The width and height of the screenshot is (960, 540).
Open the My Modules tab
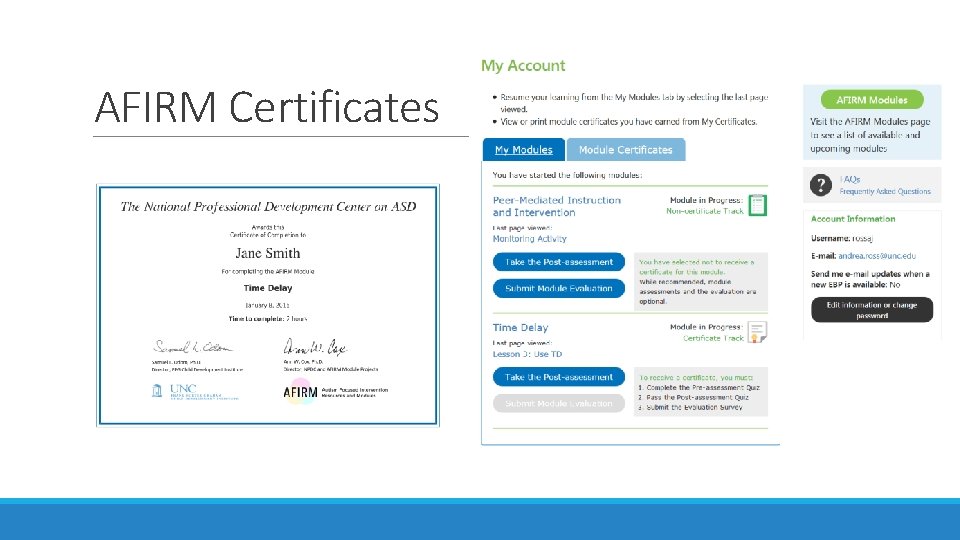[x=523, y=150]
